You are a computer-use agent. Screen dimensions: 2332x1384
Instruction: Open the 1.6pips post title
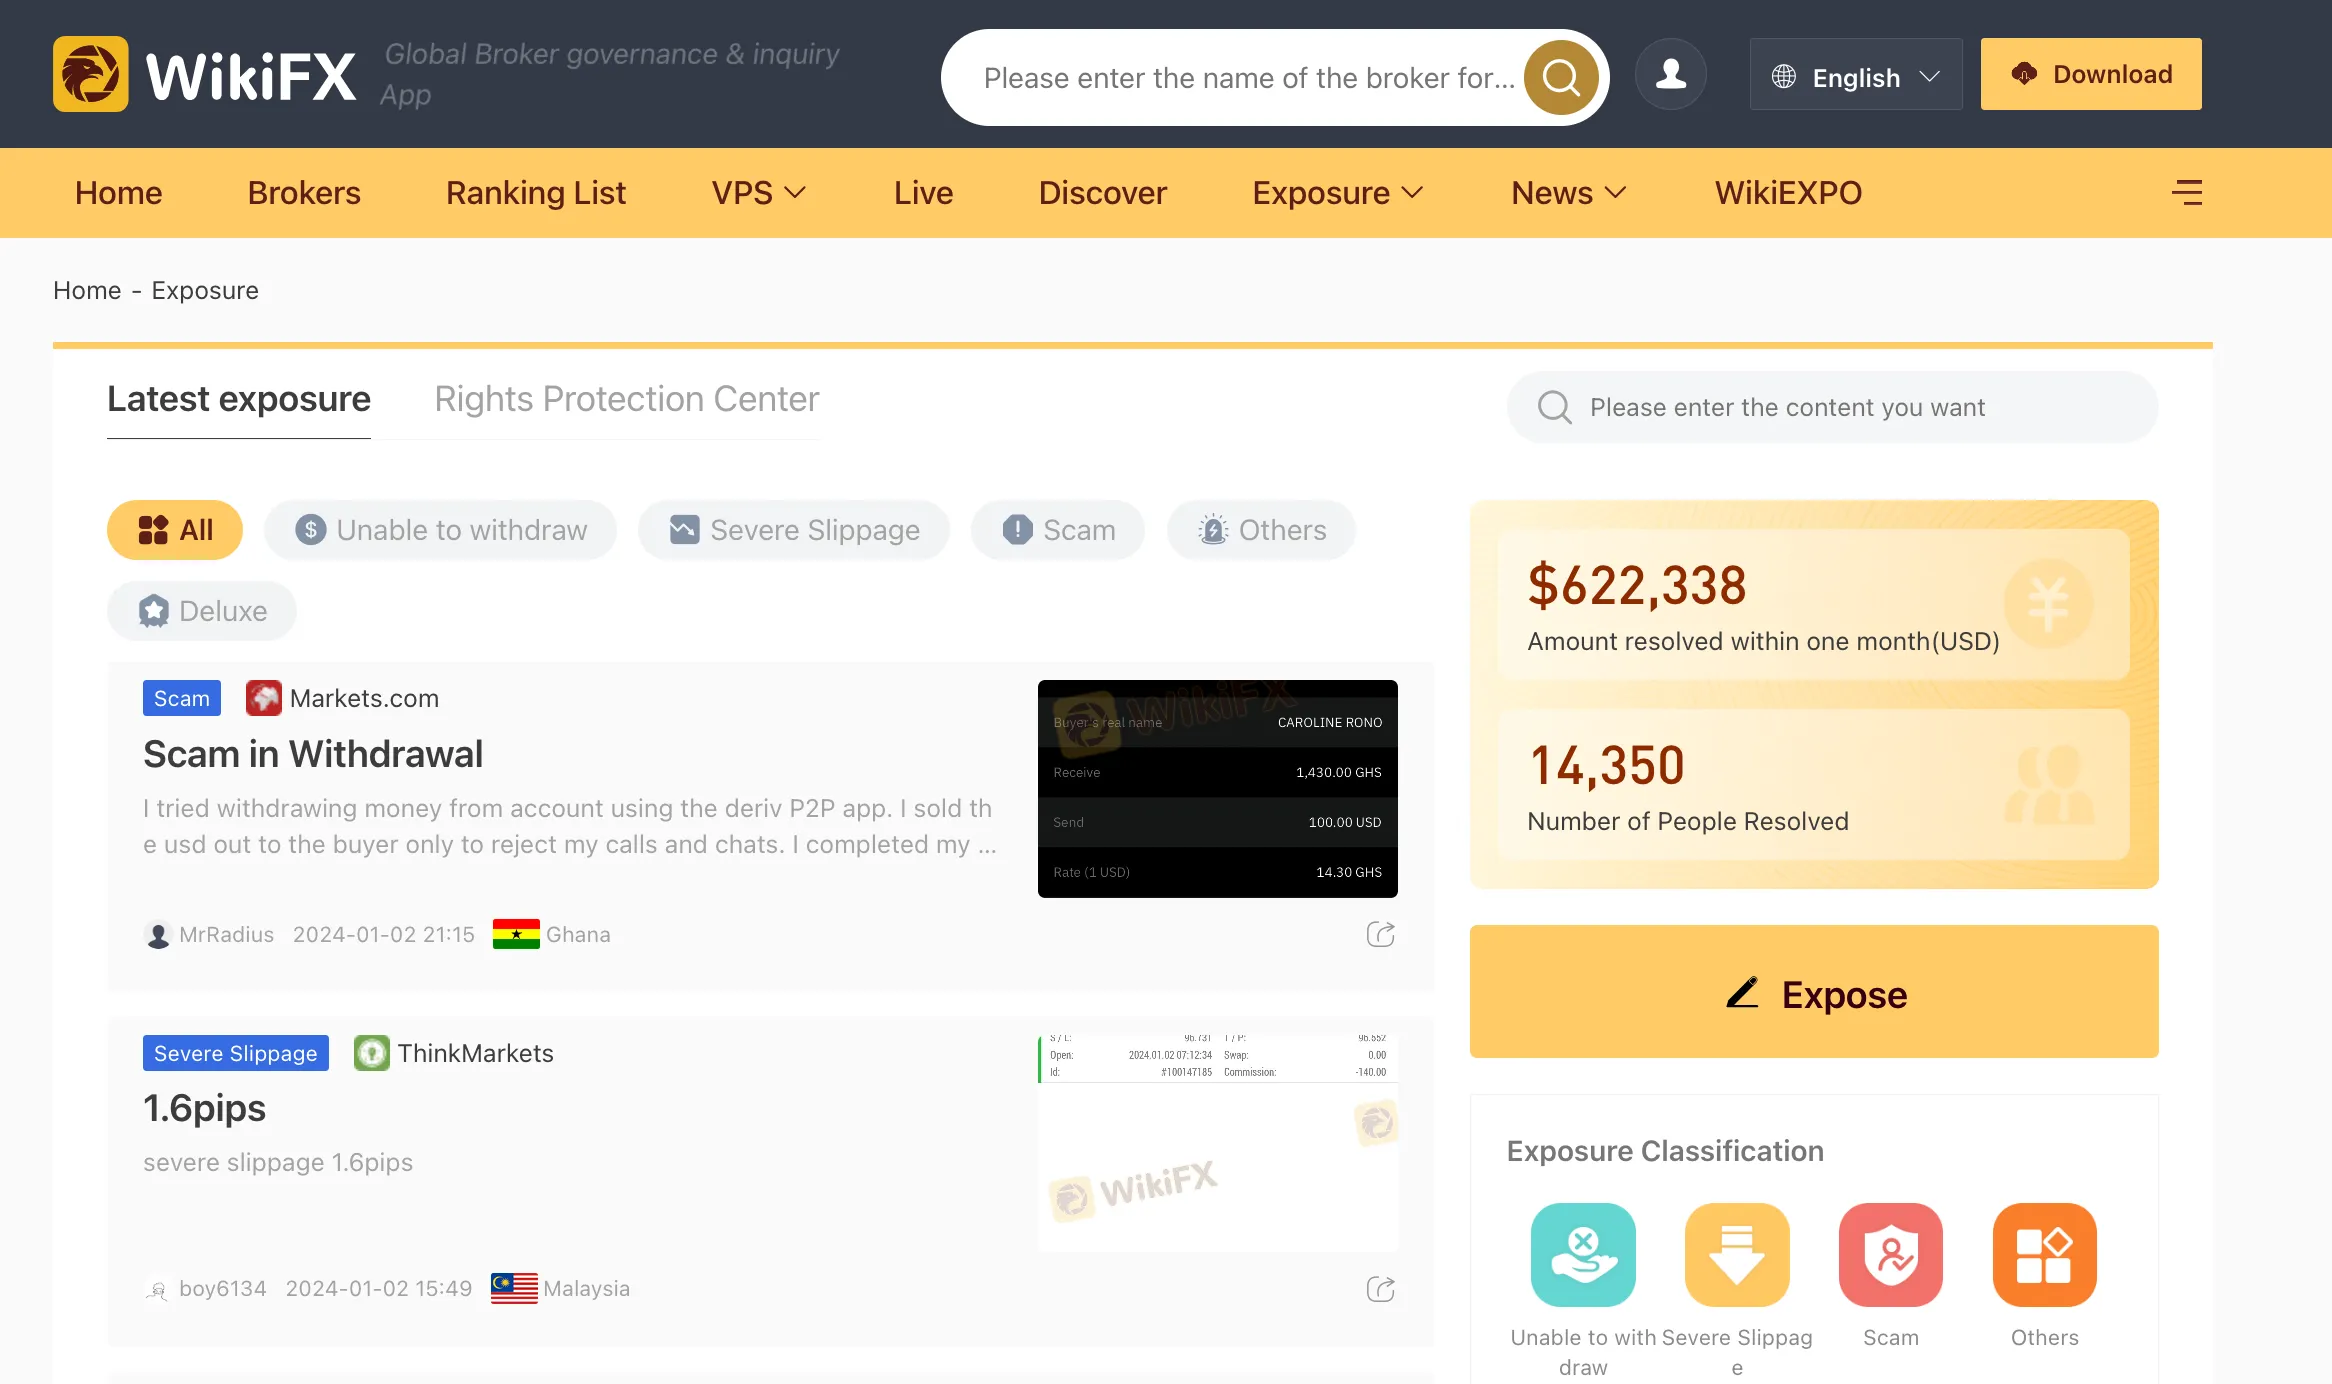click(205, 1109)
